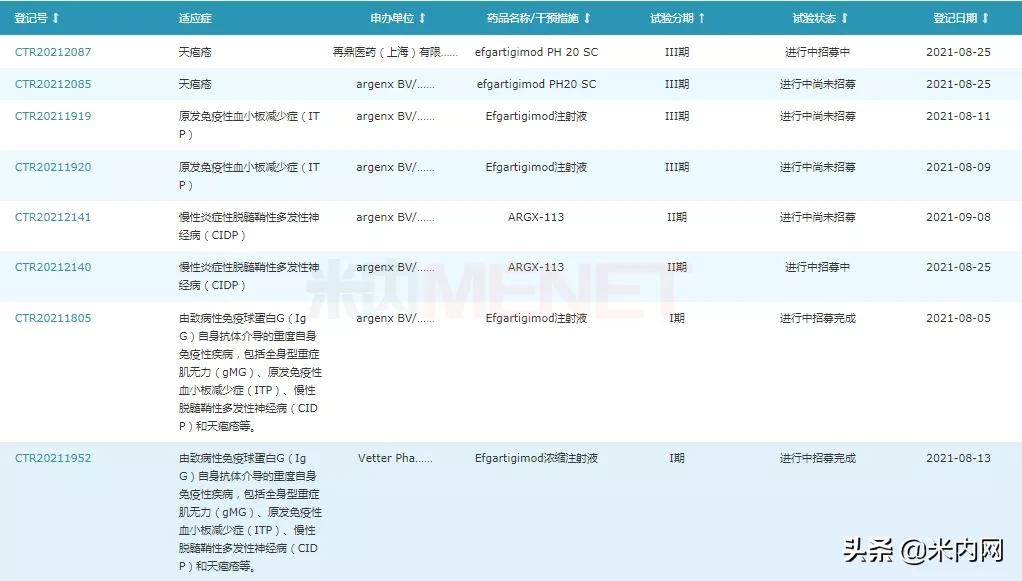Select drug cell efgartigimod PH 20 SC
Image resolution: width=1022 pixels, height=581 pixels.
[536, 52]
